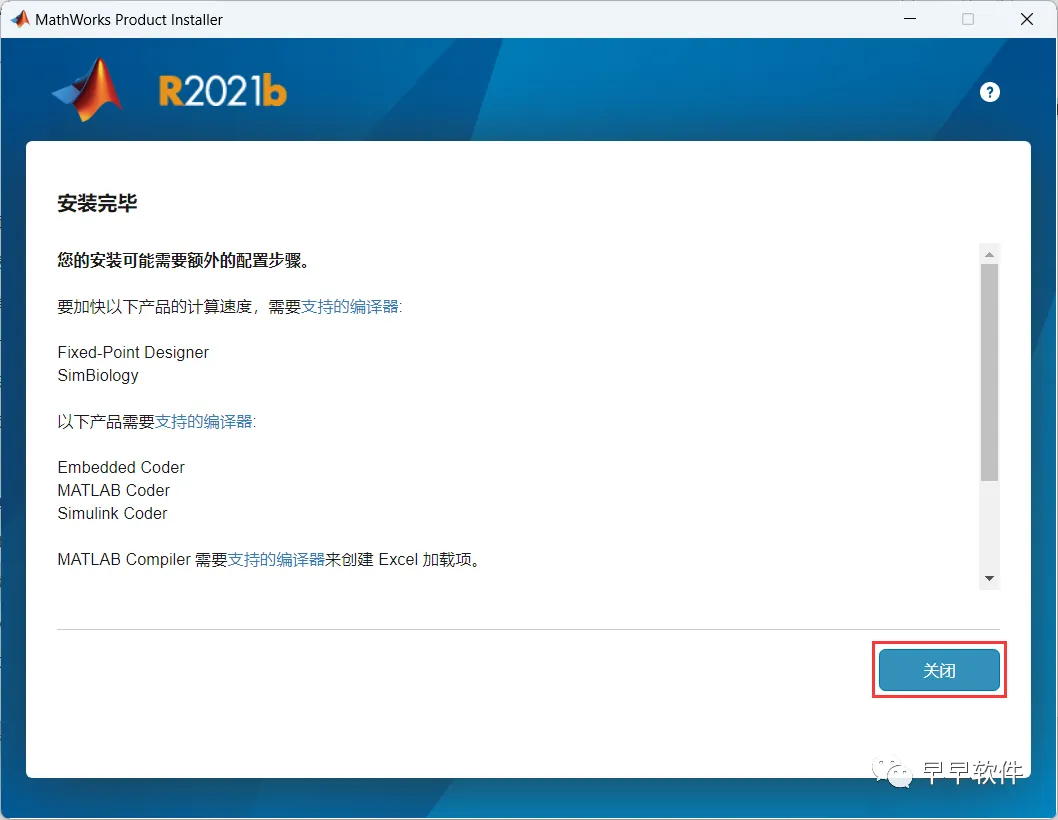
Task: Click the scrollbar up arrow
Action: click(989, 254)
